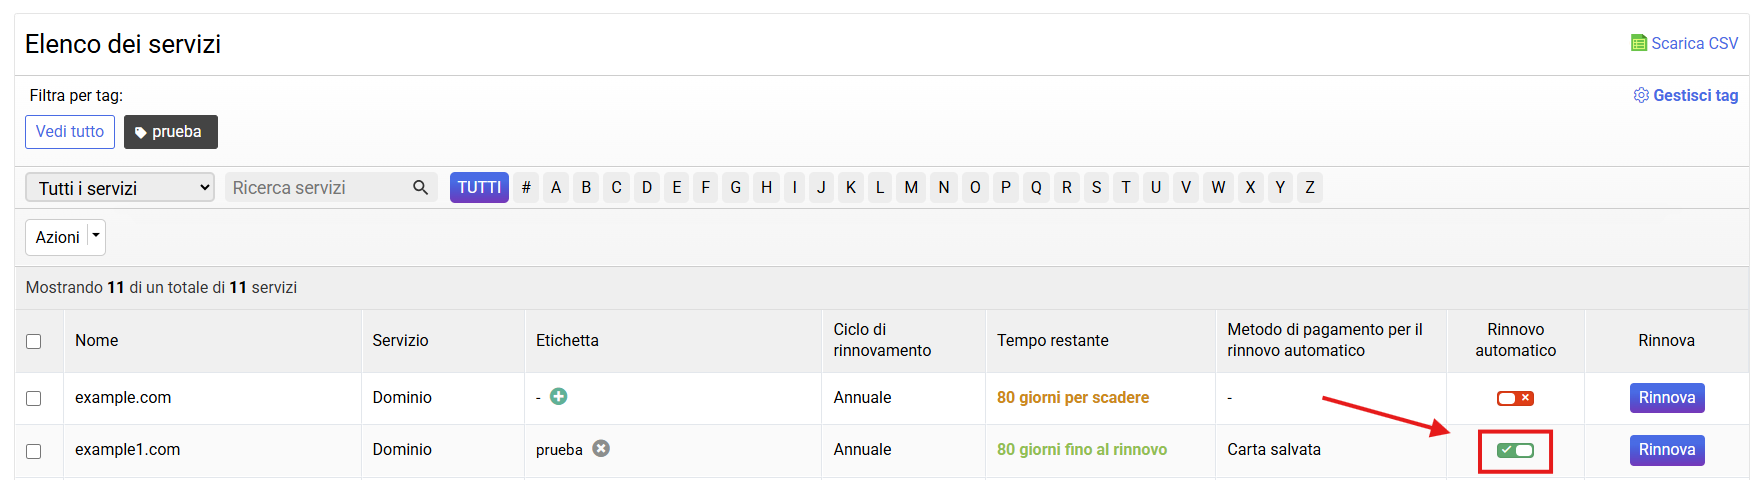1755x480 pixels.
Task: Open the Tutti i servizi dropdown
Action: [120, 188]
